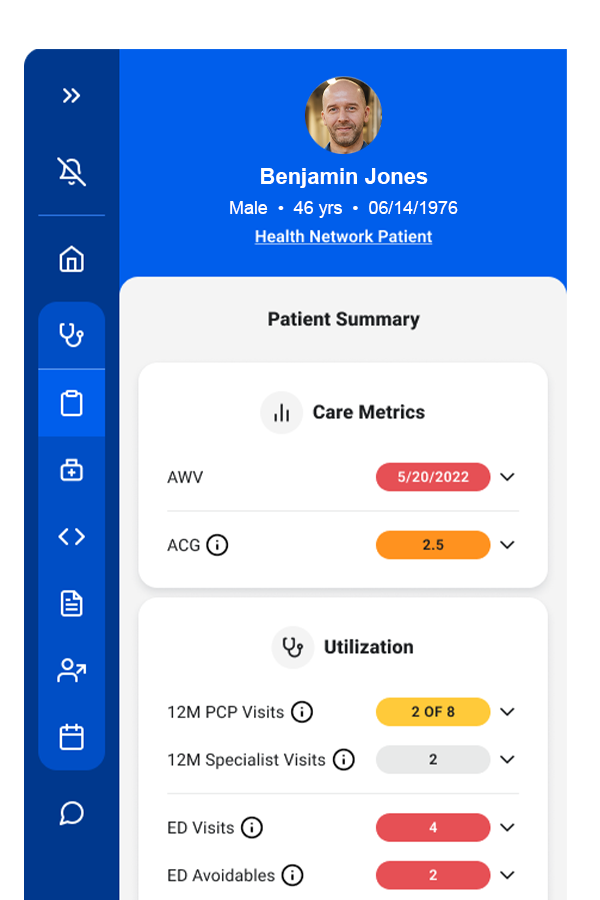600x900 pixels.
Task: Expand the ED Visits row chevron
Action: coord(507,827)
